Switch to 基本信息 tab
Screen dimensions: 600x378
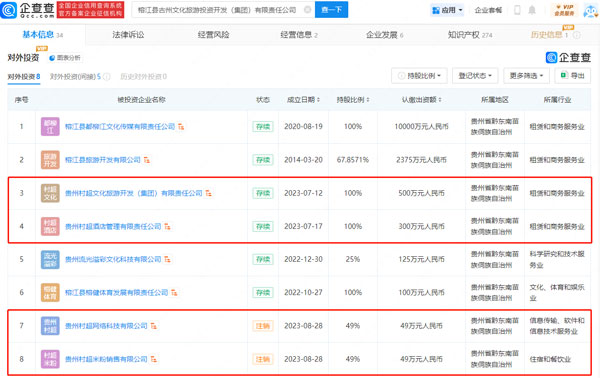(x=42, y=35)
